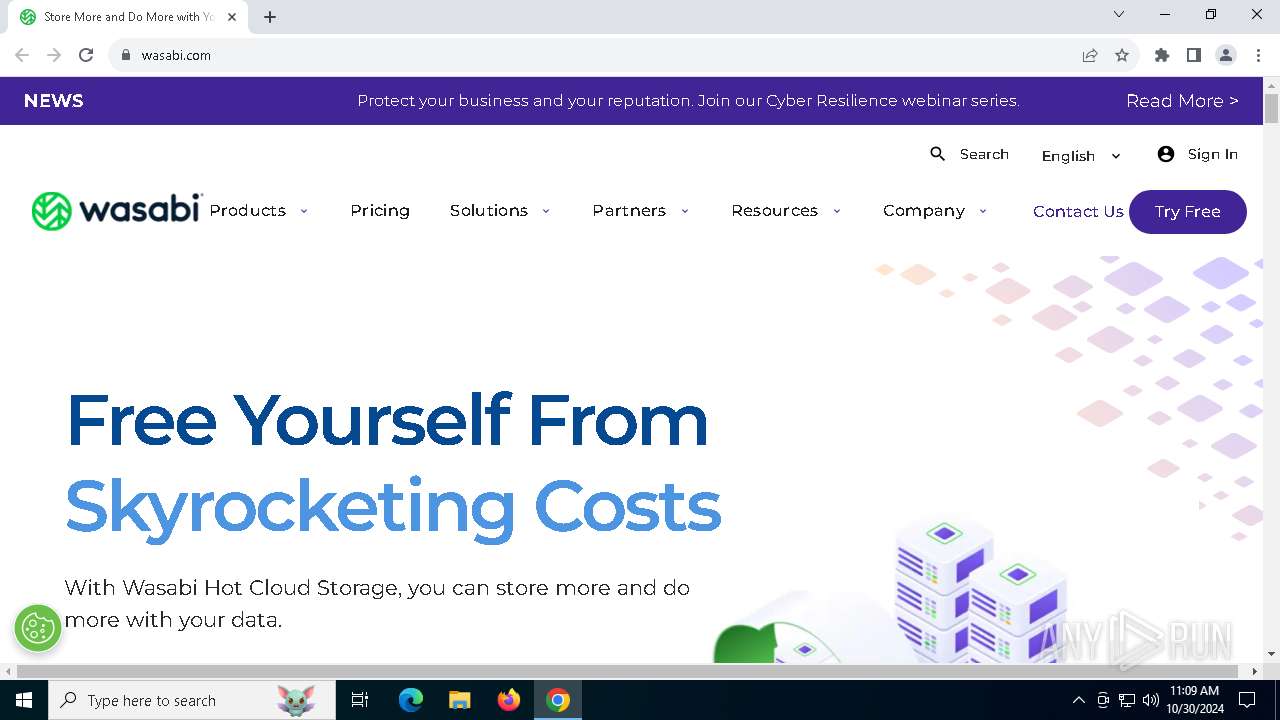Click volume speaker icon in tray
The height and width of the screenshot is (720, 1280).
click(x=1151, y=700)
